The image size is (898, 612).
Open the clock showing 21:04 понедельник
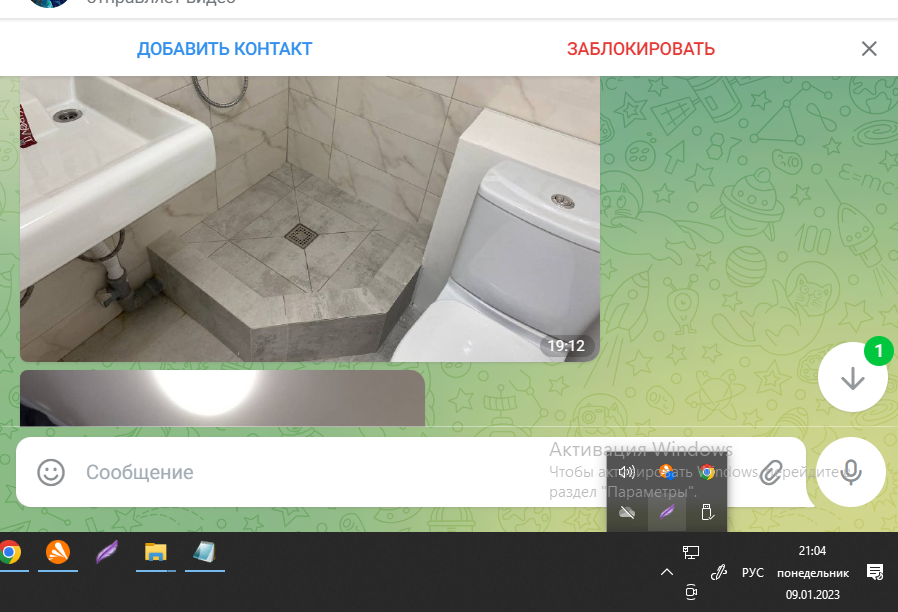point(812,572)
